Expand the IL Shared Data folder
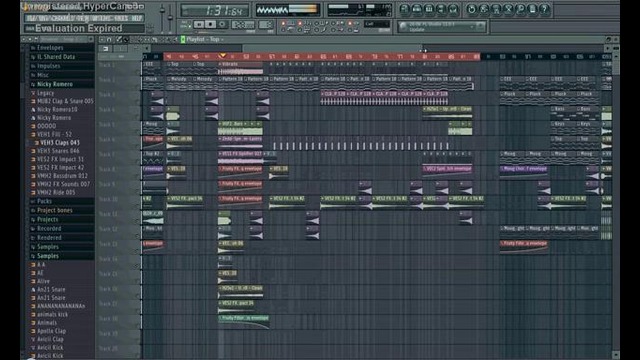This screenshot has height=360, width=640. point(56,57)
